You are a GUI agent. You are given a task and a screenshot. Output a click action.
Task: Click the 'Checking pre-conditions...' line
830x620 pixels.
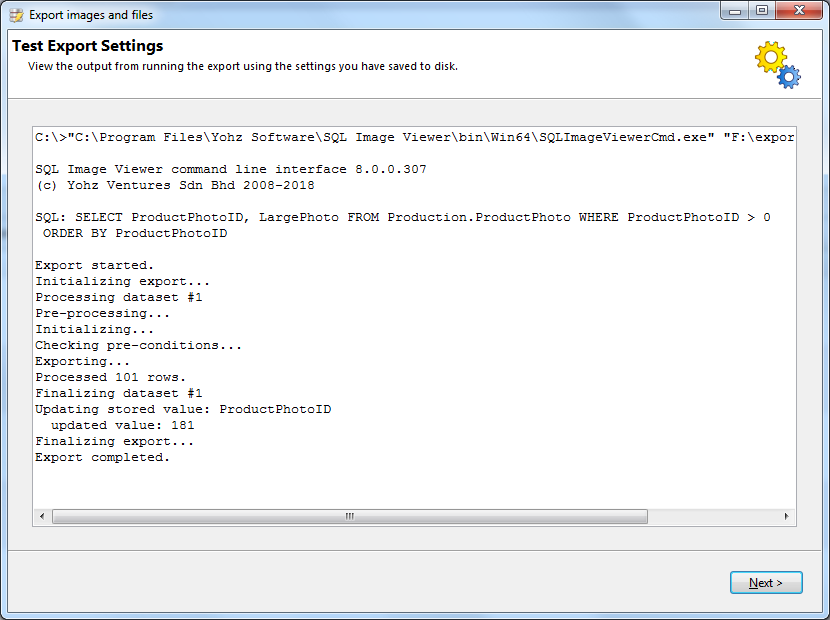[x=139, y=345]
